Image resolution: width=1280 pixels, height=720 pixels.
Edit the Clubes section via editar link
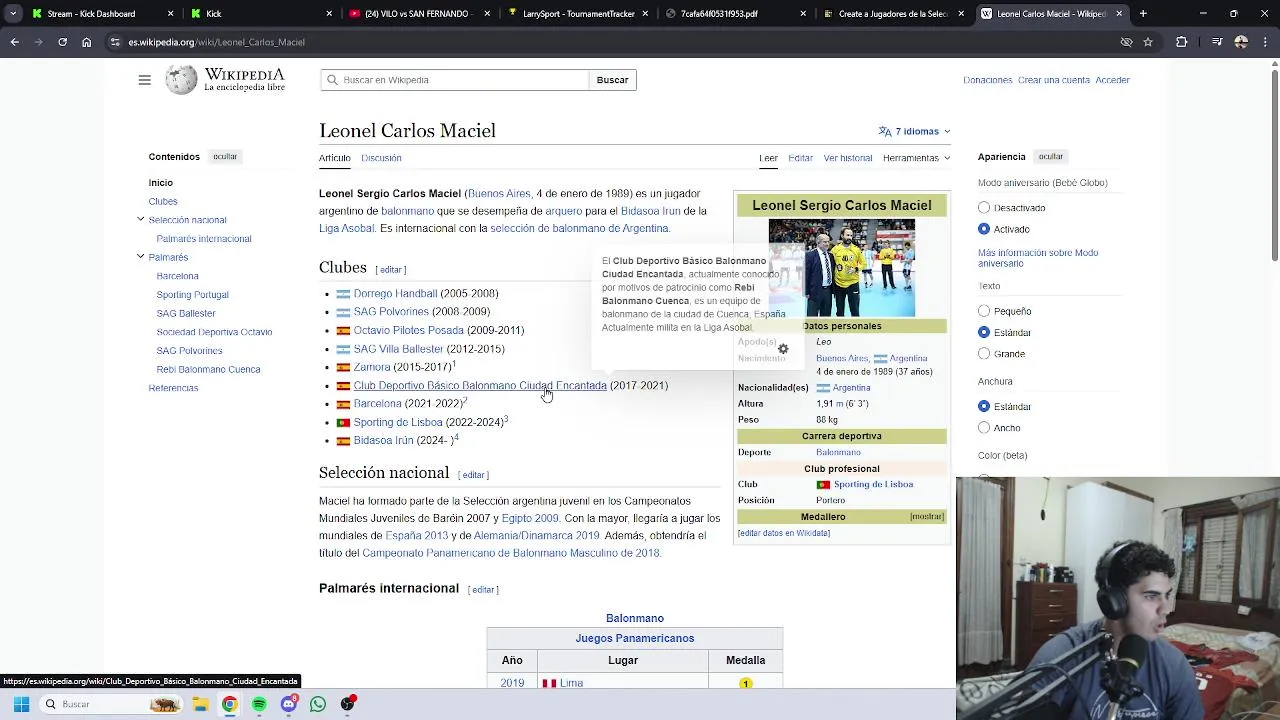tap(391, 270)
